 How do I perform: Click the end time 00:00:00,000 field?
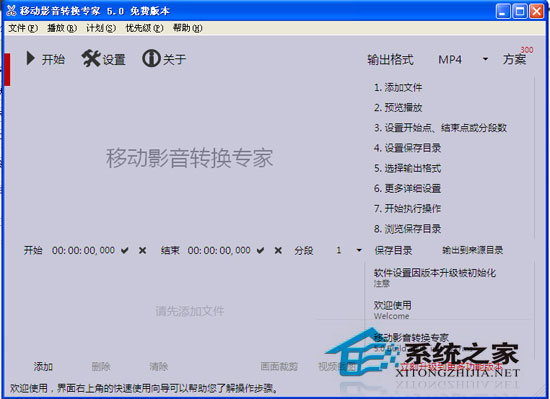(x=219, y=250)
